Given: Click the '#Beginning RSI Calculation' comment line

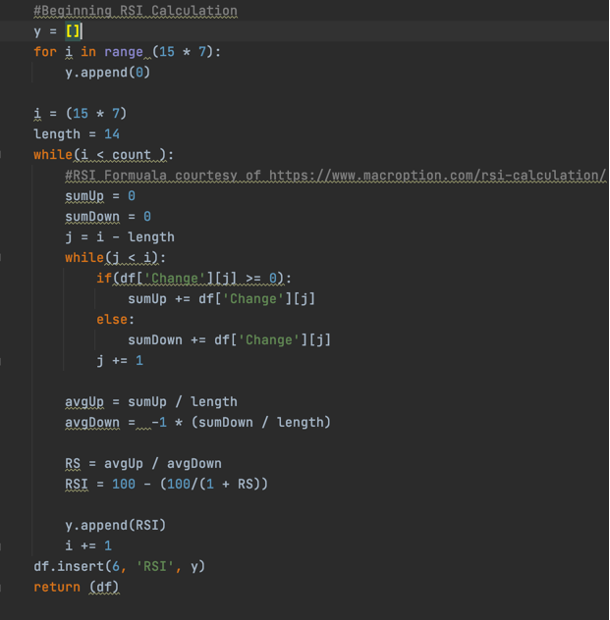Looking at the screenshot, I should (x=135, y=11).
